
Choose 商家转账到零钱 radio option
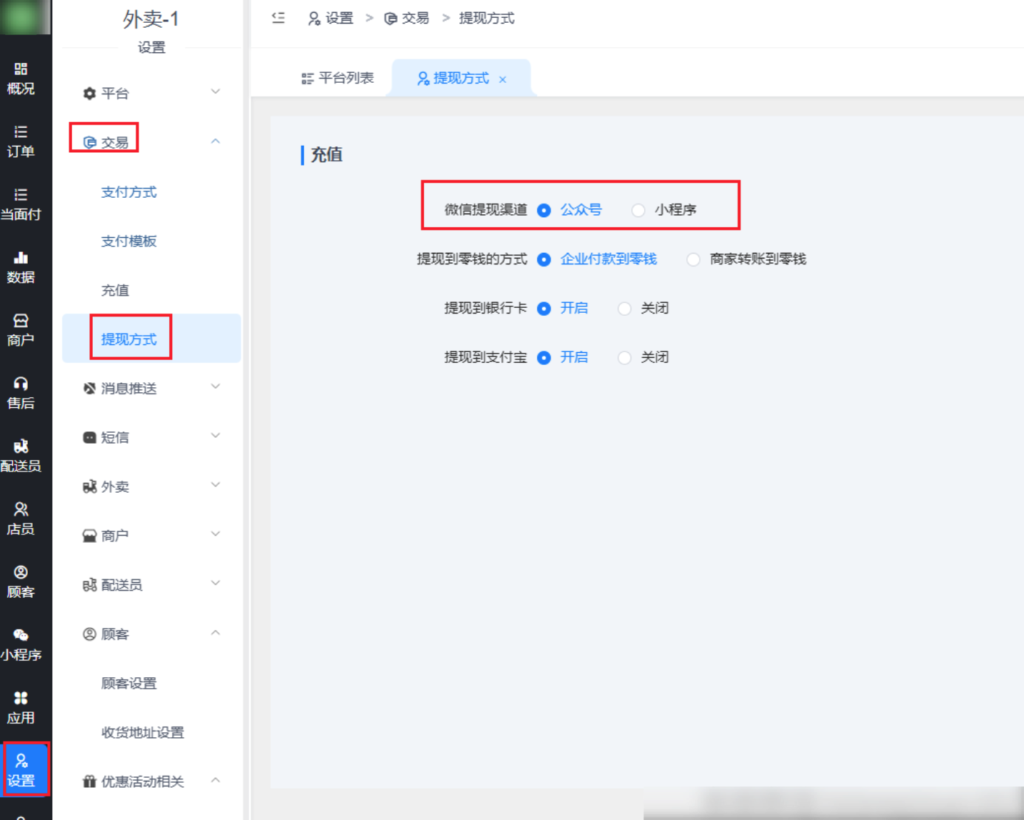(x=694, y=259)
